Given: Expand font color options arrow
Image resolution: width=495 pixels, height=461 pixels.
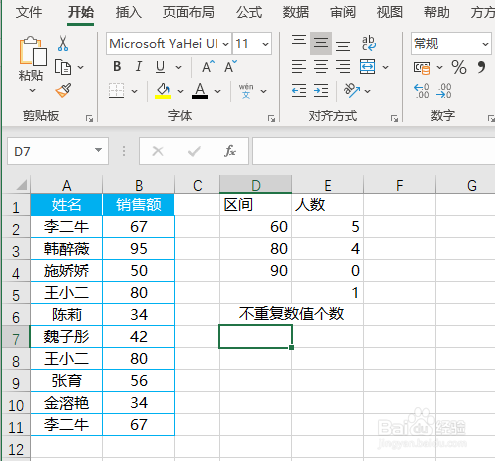Looking at the screenshot, I should pyautogui.click(x=217, y=91).
